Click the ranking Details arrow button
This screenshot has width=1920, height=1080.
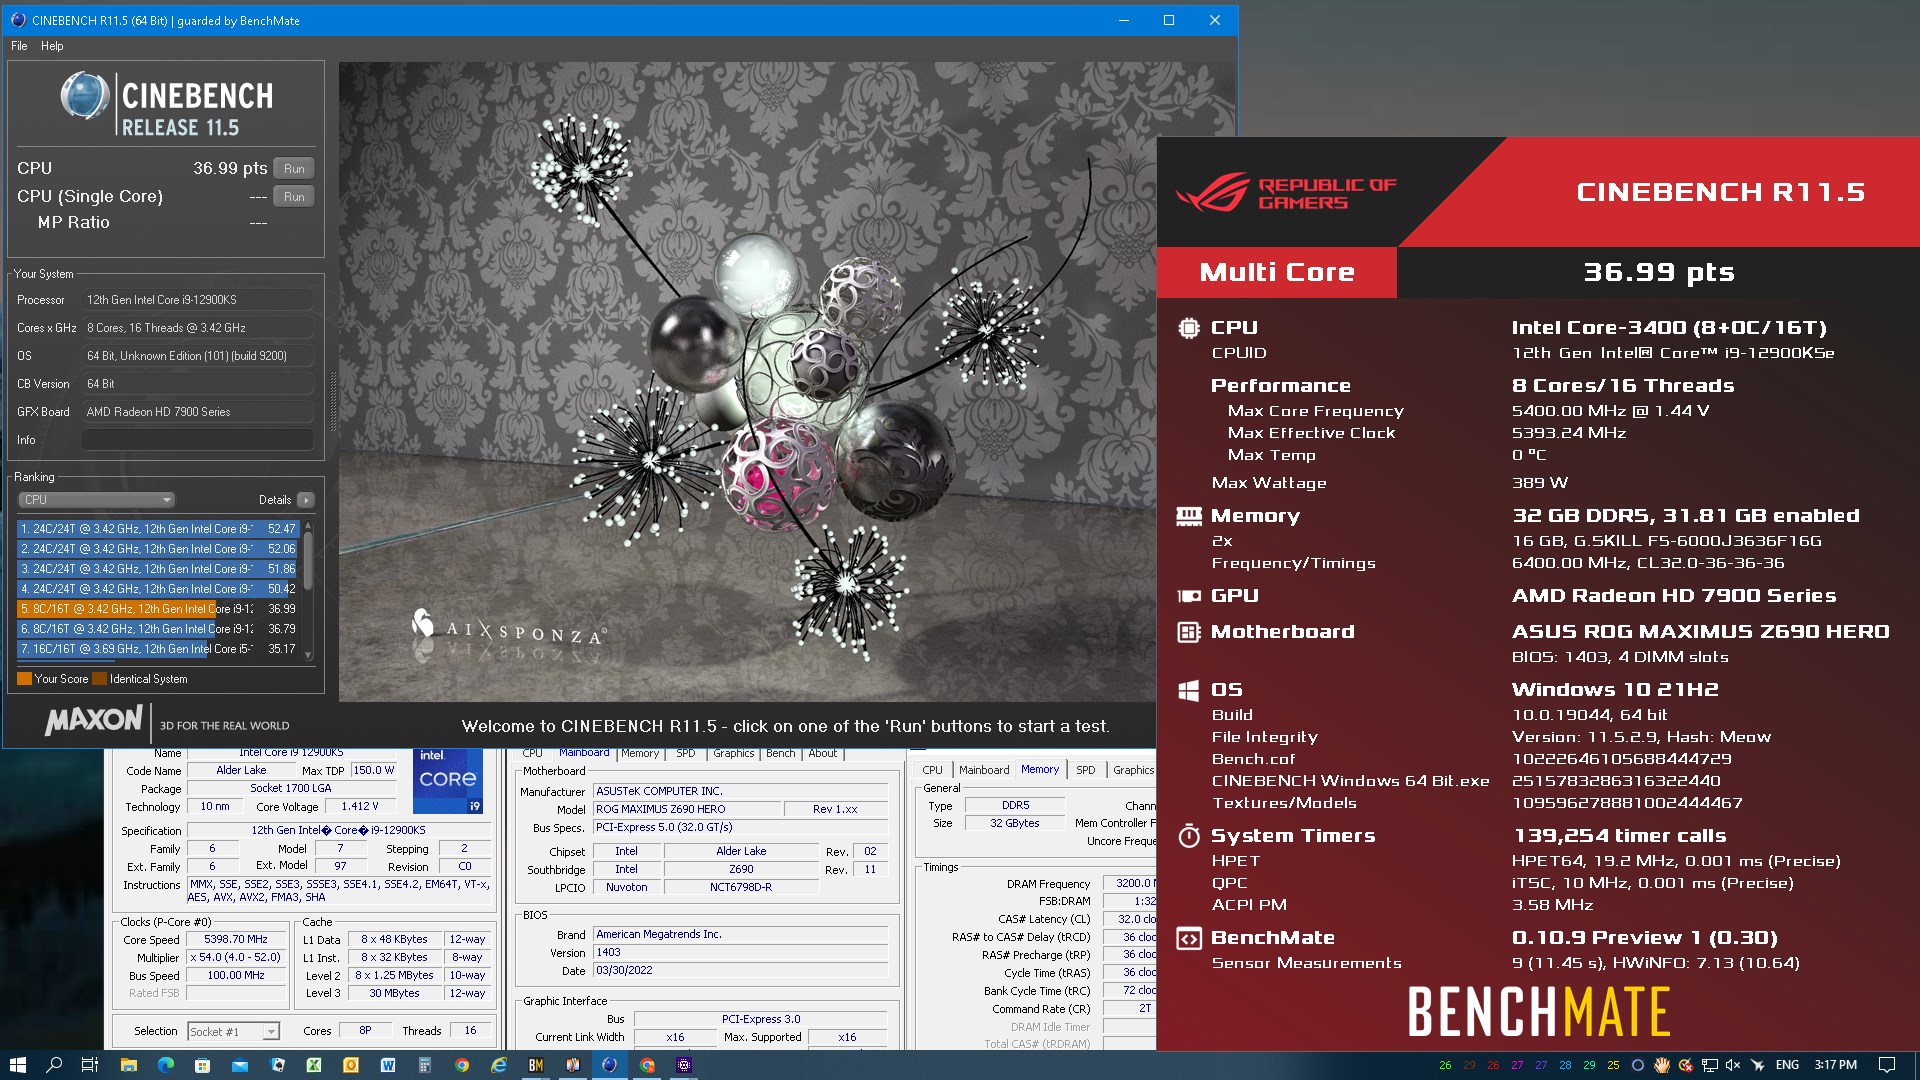[306, 500]
